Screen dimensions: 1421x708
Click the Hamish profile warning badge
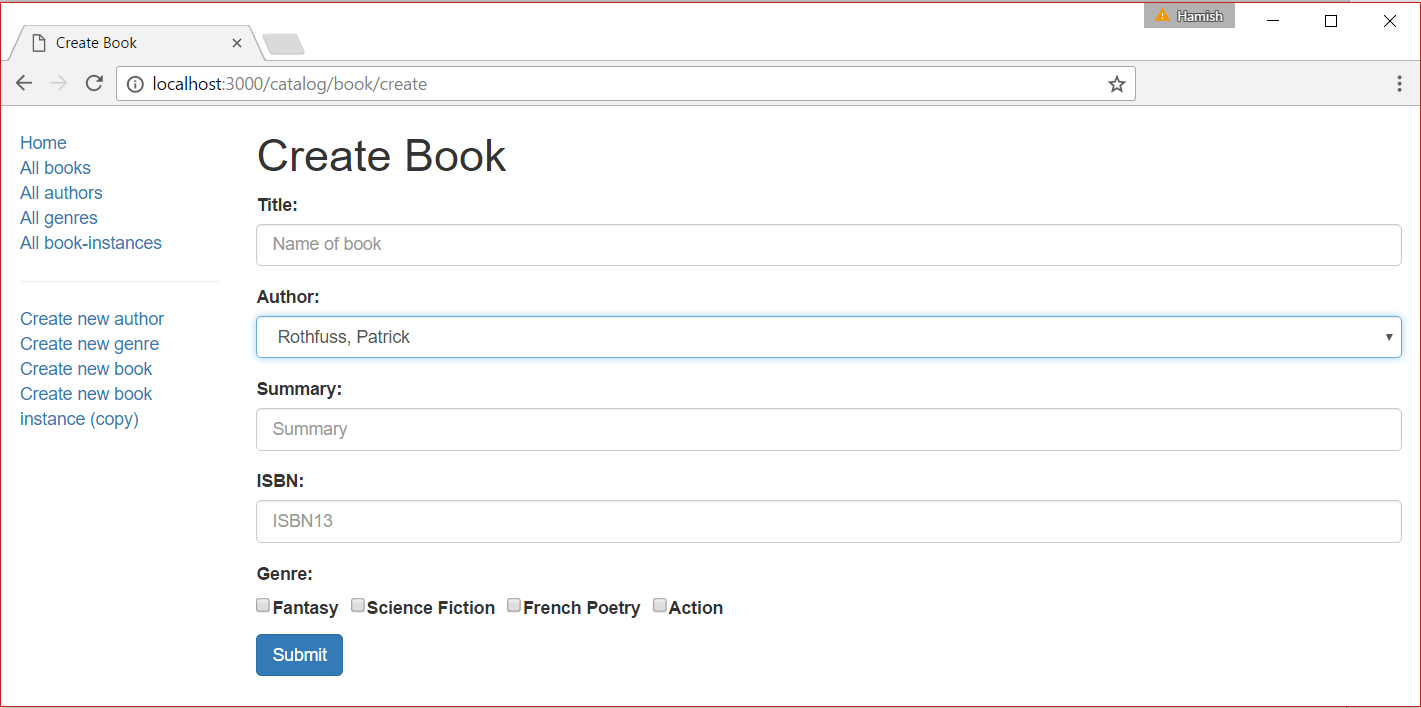point(1189,15)
